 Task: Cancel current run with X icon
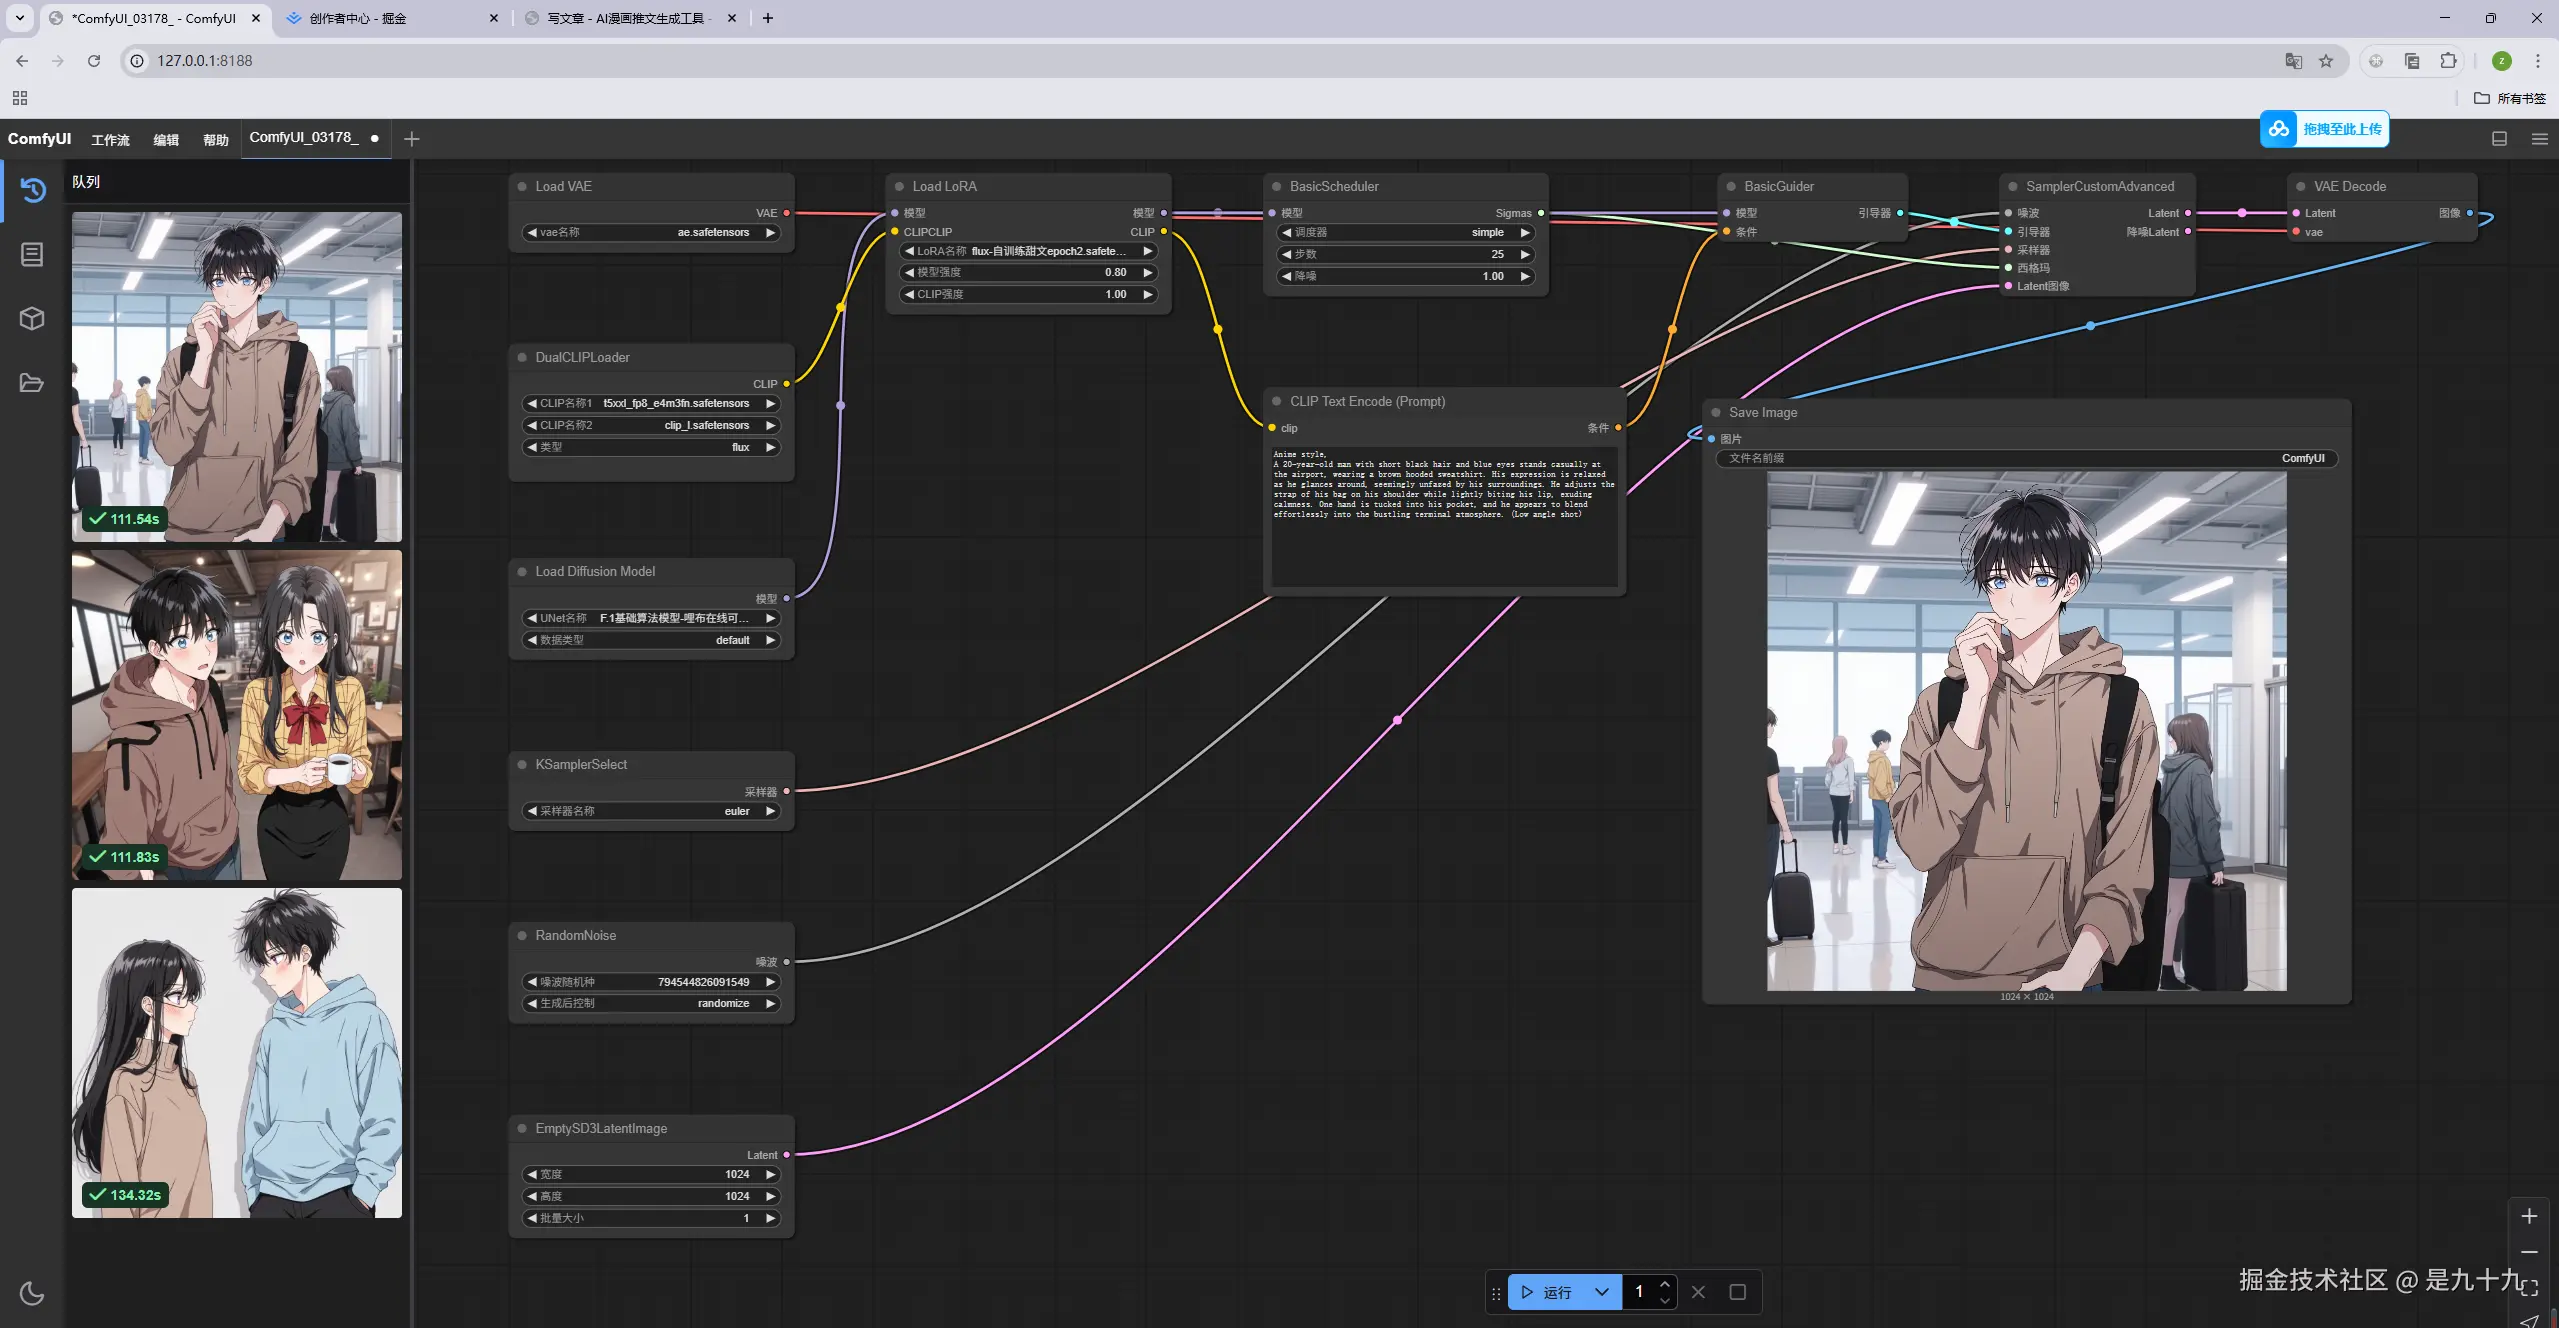[x=1698, y=1292]
